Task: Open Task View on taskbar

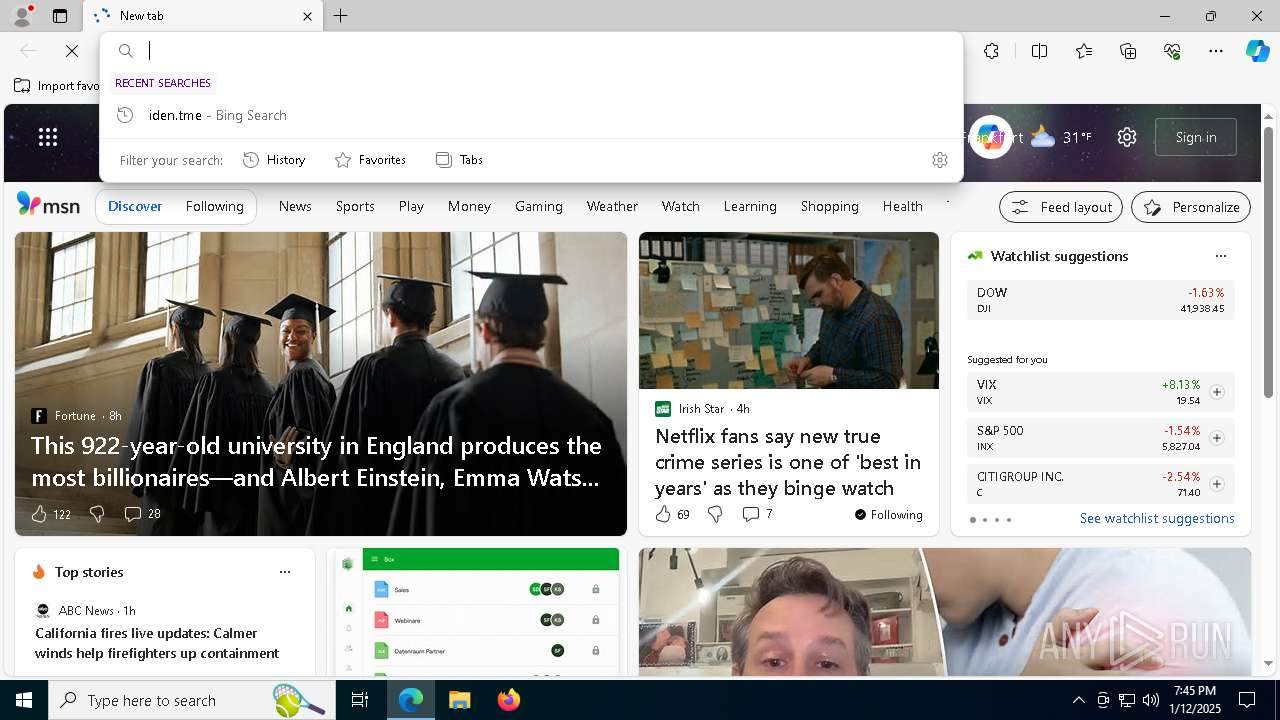Action: point(360,700)
